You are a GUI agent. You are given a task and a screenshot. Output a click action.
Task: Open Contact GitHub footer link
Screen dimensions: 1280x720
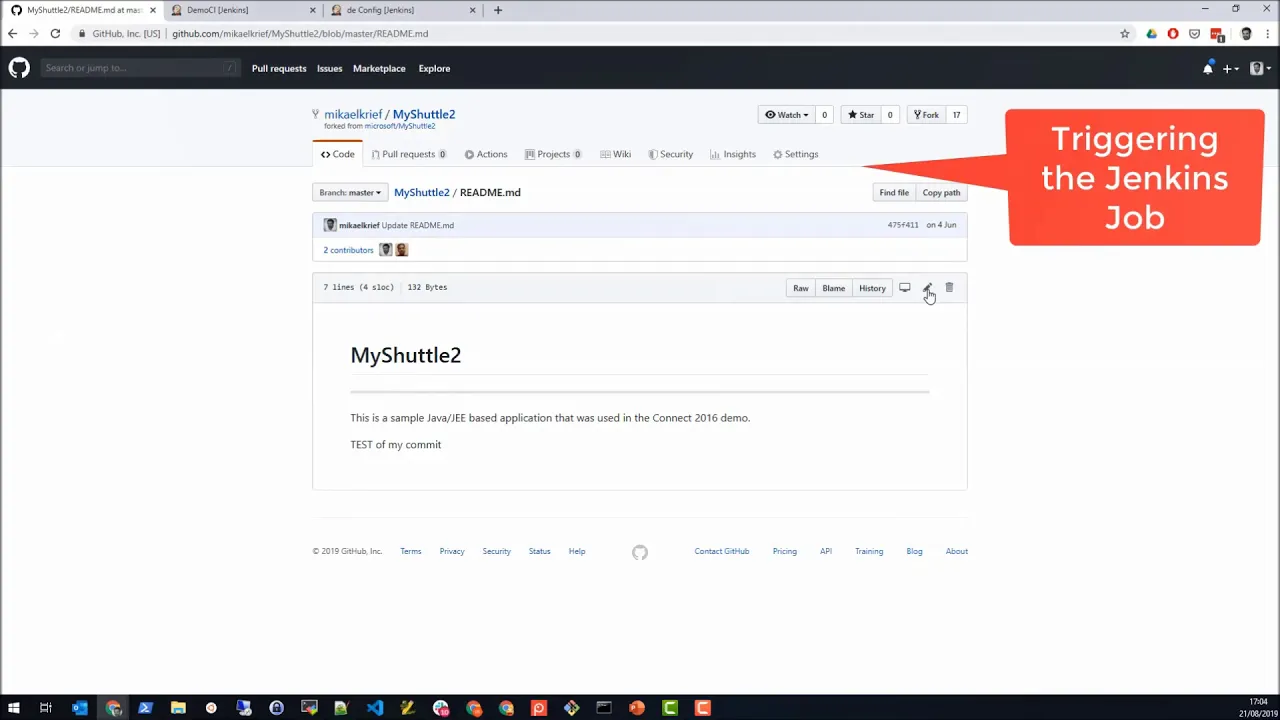pos(722,551)
